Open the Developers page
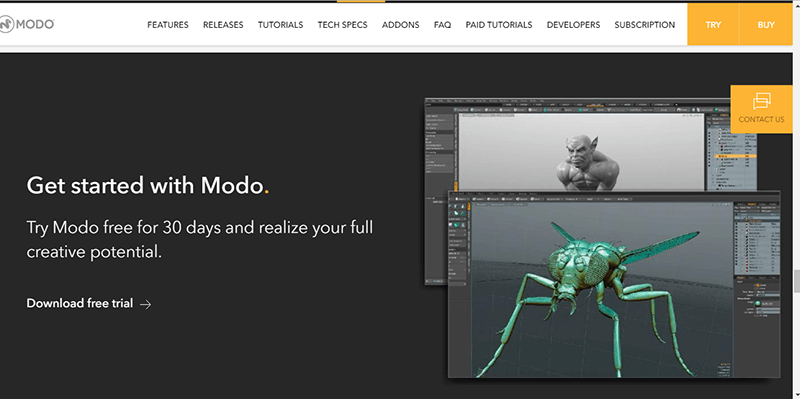The width and height of the screenshot is (800, 399). click(573, 24)
